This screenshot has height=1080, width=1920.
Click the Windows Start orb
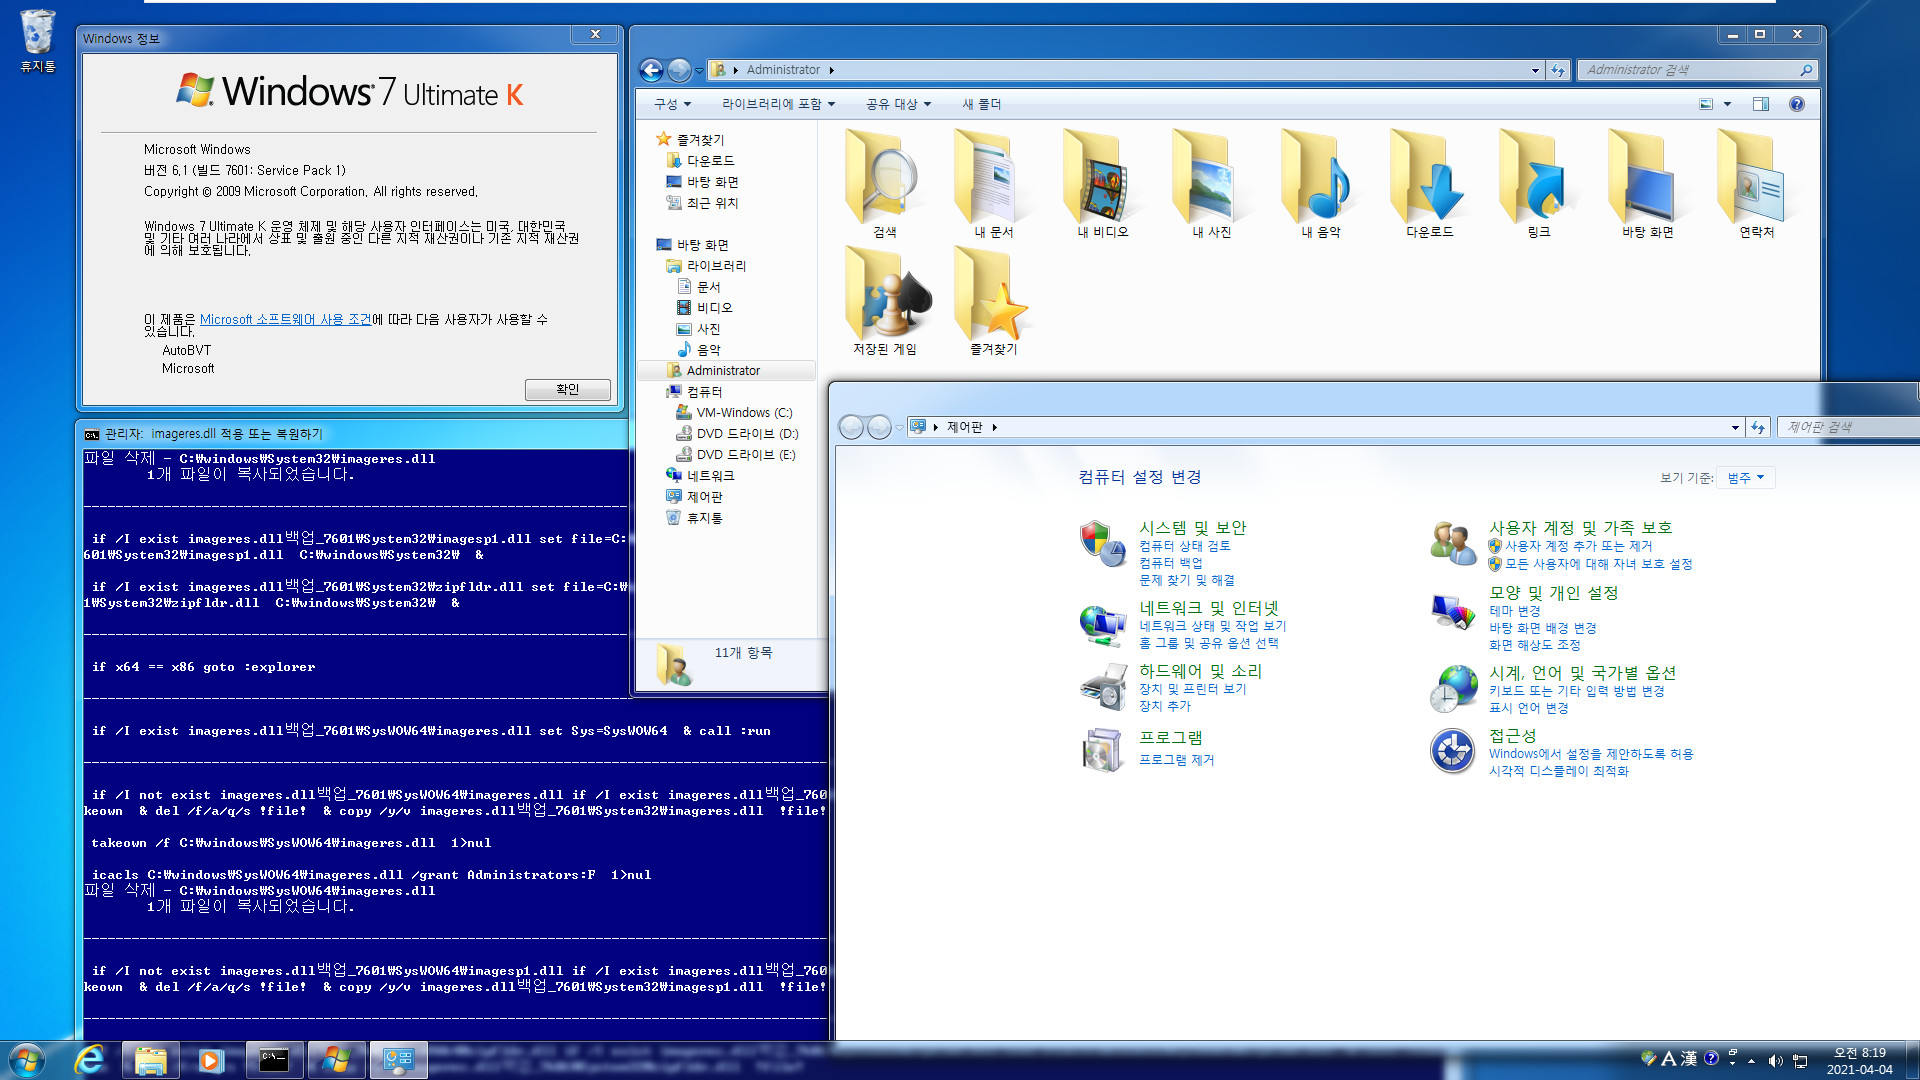click(x=27, y=1060)
